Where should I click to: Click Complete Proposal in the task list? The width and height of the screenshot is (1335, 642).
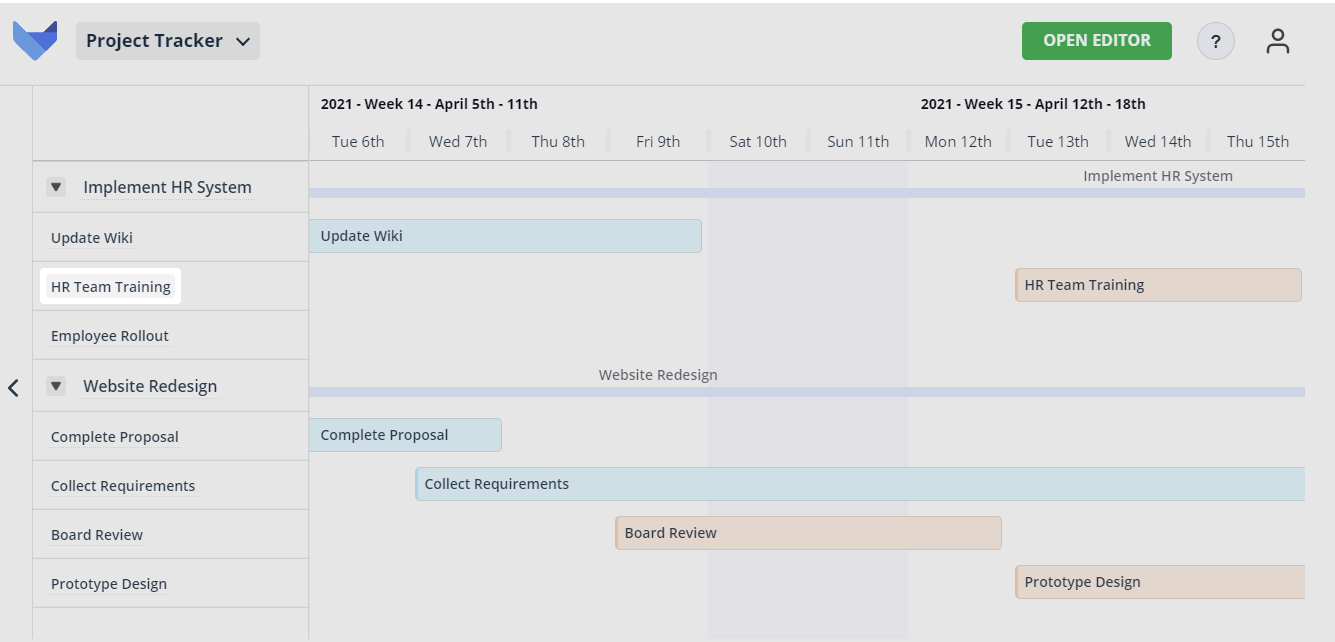coord(115,437)
